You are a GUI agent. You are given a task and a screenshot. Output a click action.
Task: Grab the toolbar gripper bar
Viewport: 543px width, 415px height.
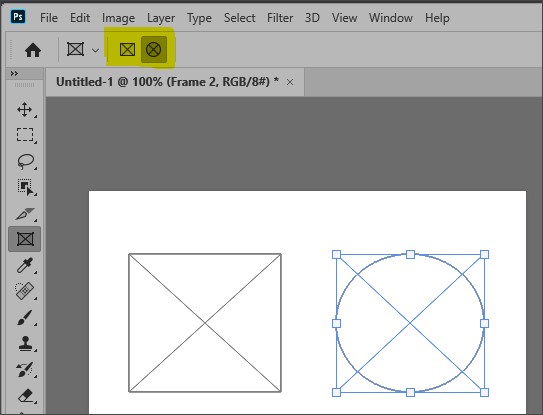point(25,85)
